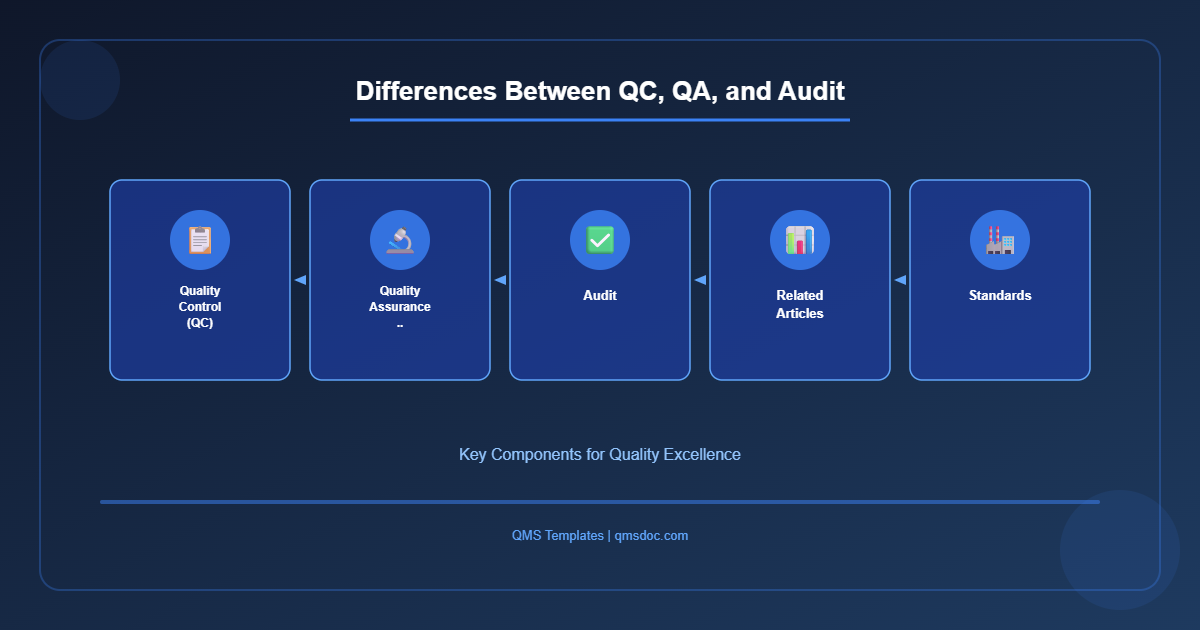Open the qmsdoc.com link in the footer

pyautogui.click(x=652, y=535)
